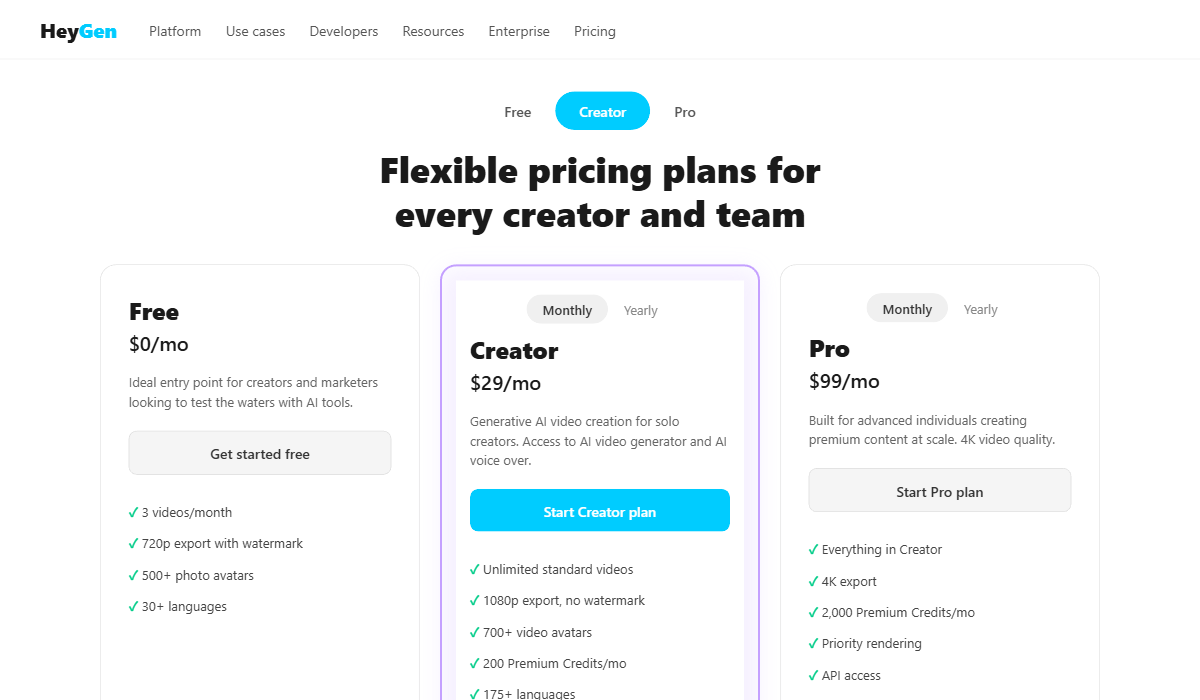
Task: Click the checkmark beside Priority rendering
Action: tap(813, 644)
